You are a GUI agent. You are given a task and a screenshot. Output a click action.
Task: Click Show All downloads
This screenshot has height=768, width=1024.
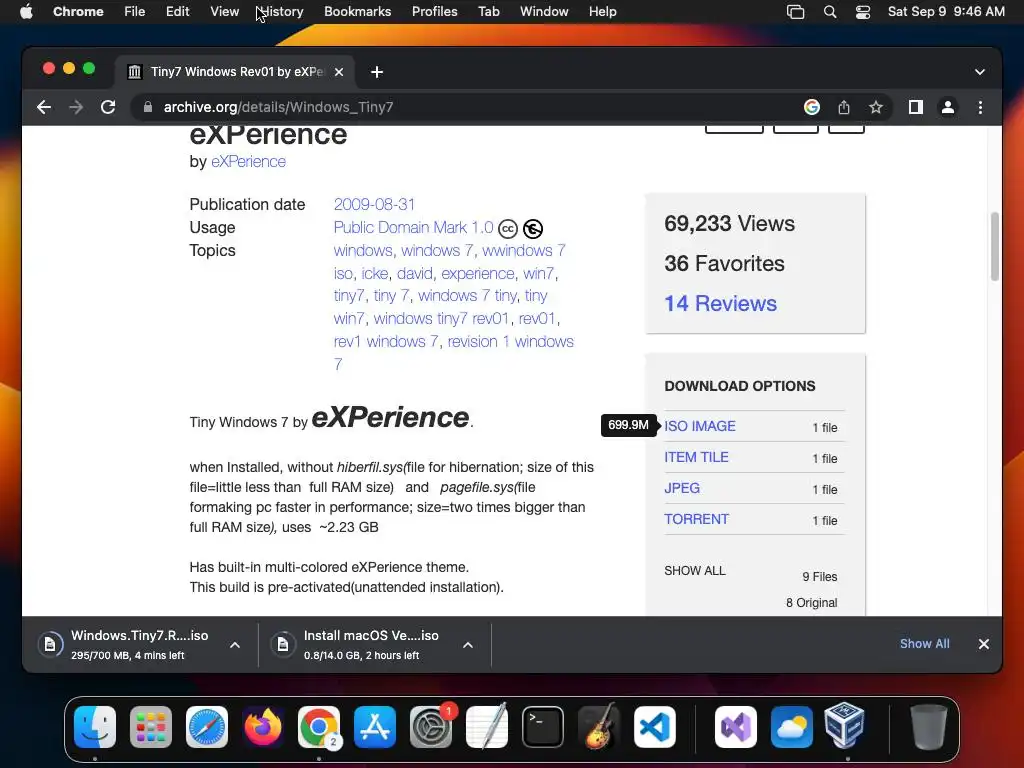tap(924, 644)
